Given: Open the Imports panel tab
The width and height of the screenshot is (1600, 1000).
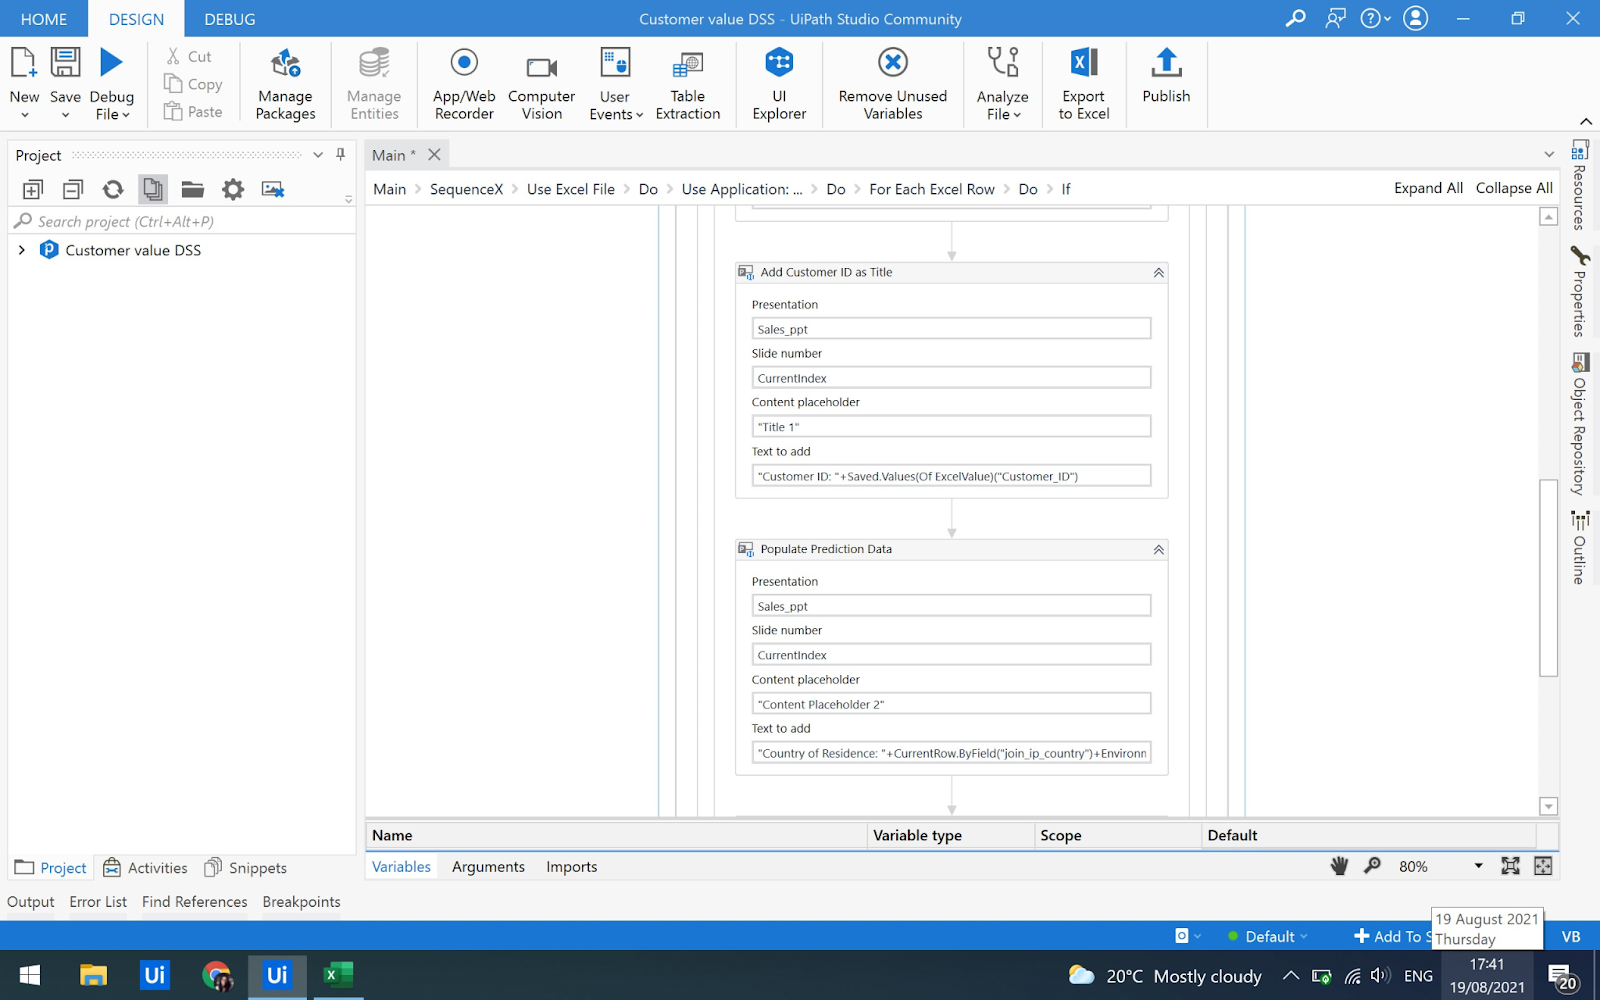Looking at the screenshot, I should (571, 867).
